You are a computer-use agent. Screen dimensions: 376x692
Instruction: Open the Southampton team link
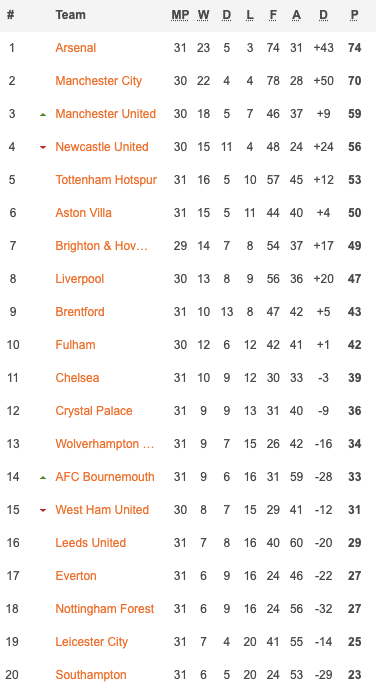click(91, 675)
